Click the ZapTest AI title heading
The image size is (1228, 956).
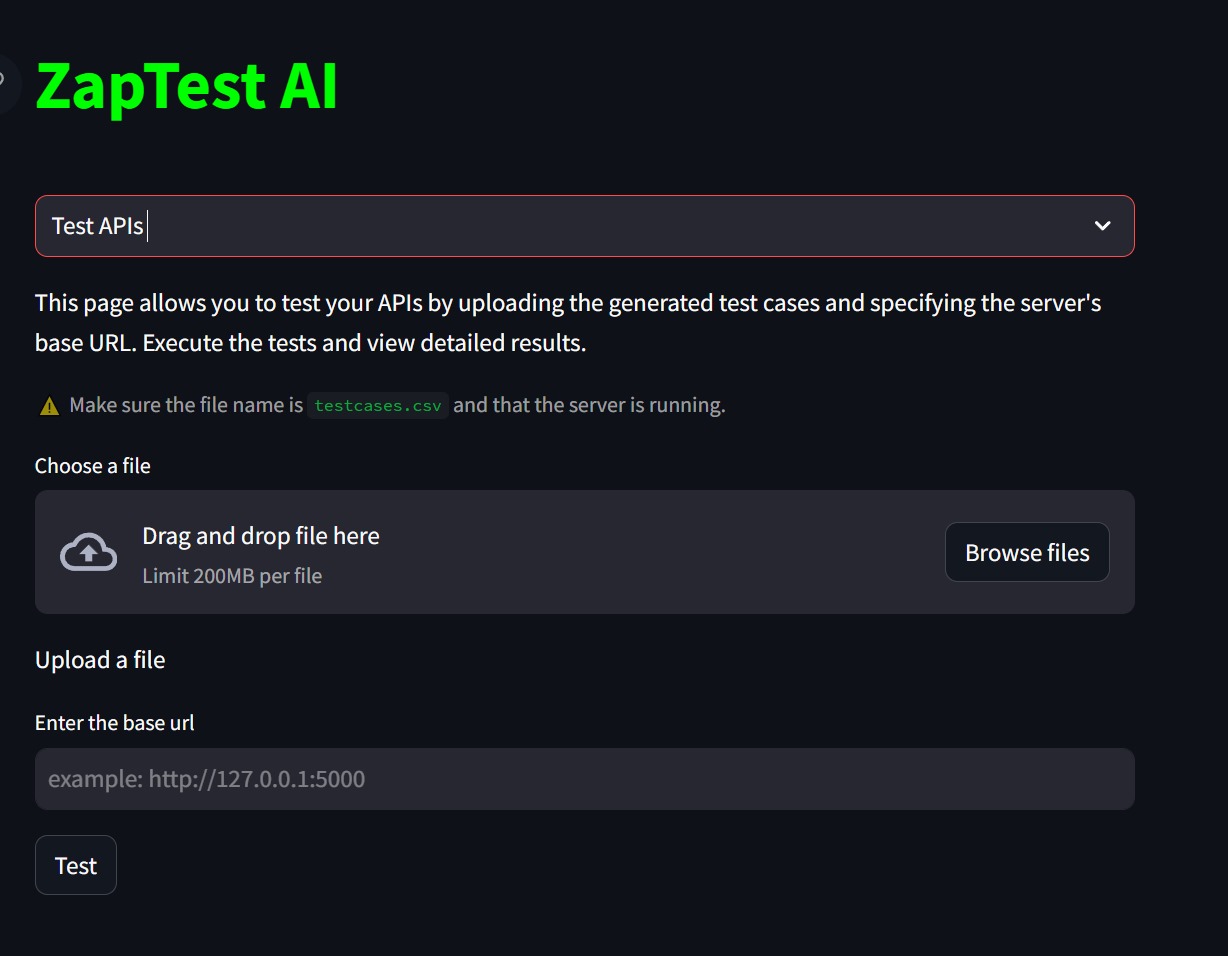pyautogui.click(x=187, y=86)
